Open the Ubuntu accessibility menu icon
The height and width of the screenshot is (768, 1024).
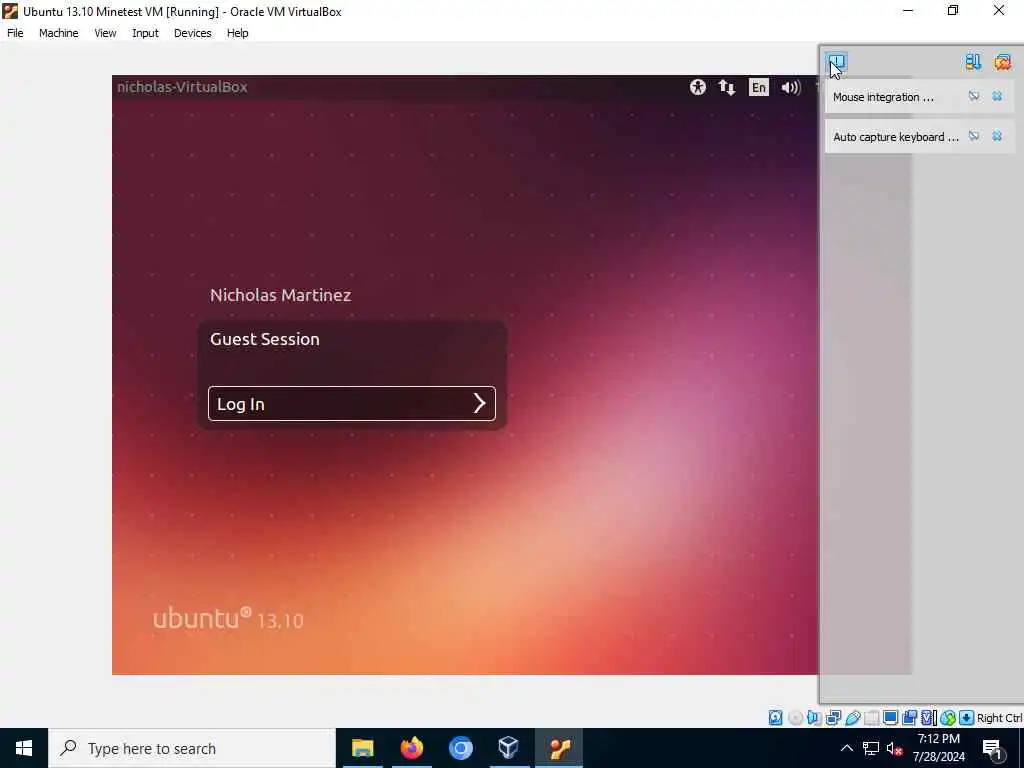point(697,87)
